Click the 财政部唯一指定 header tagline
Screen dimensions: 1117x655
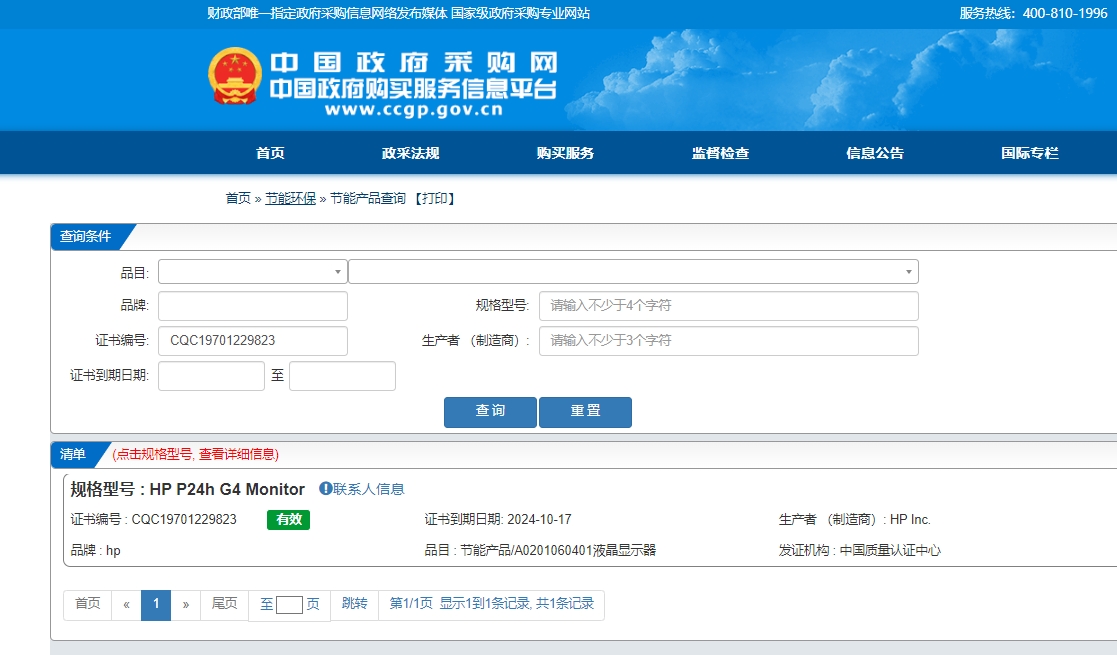click(x=398, y=13)
